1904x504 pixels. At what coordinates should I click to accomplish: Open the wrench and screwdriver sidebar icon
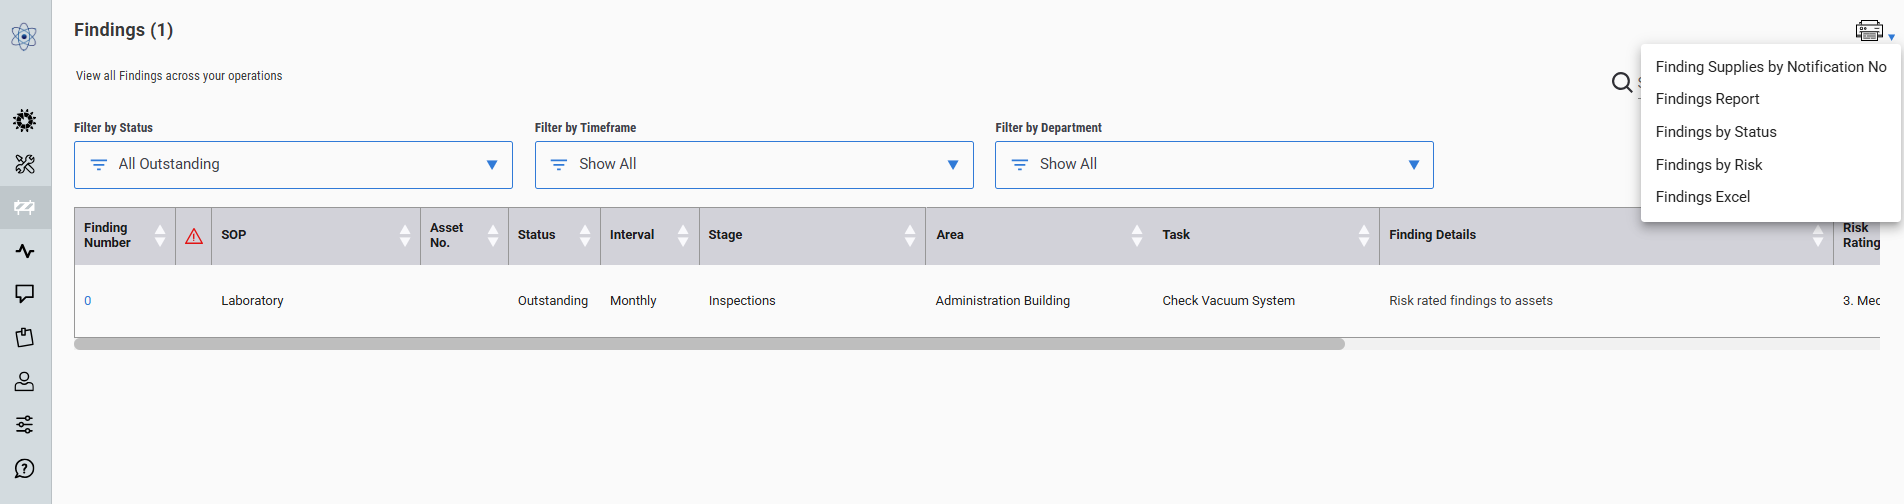pos(24,164)
